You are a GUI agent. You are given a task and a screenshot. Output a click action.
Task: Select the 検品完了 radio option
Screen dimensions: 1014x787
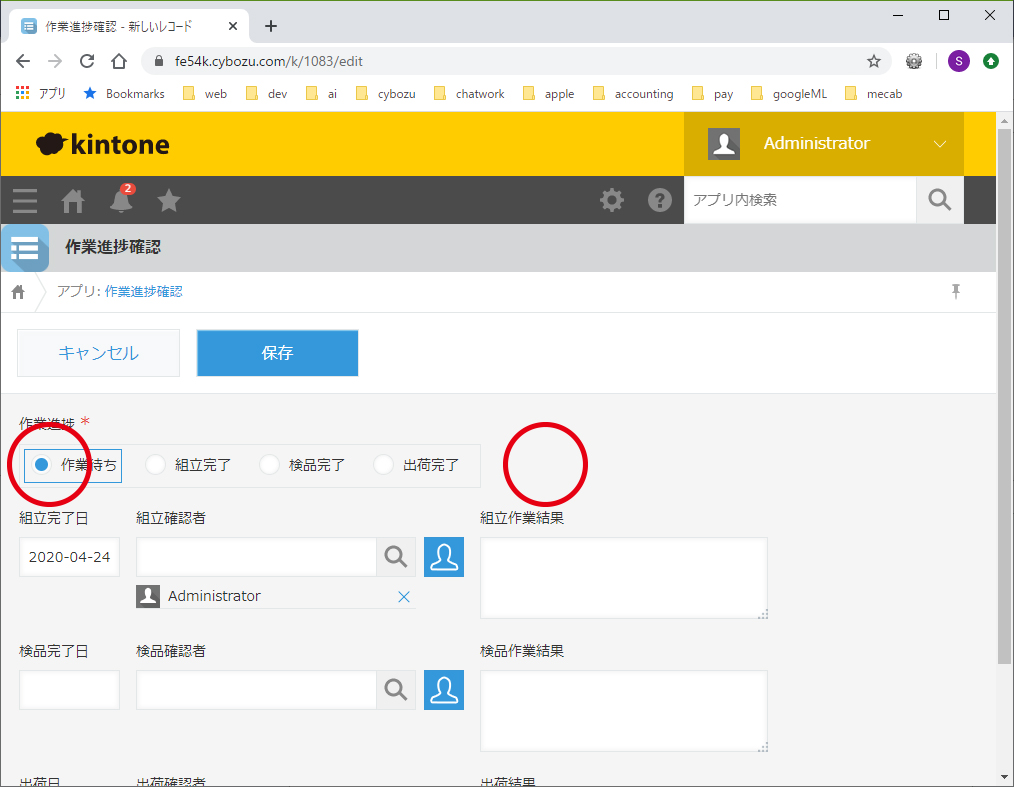[x=269, y=465]
